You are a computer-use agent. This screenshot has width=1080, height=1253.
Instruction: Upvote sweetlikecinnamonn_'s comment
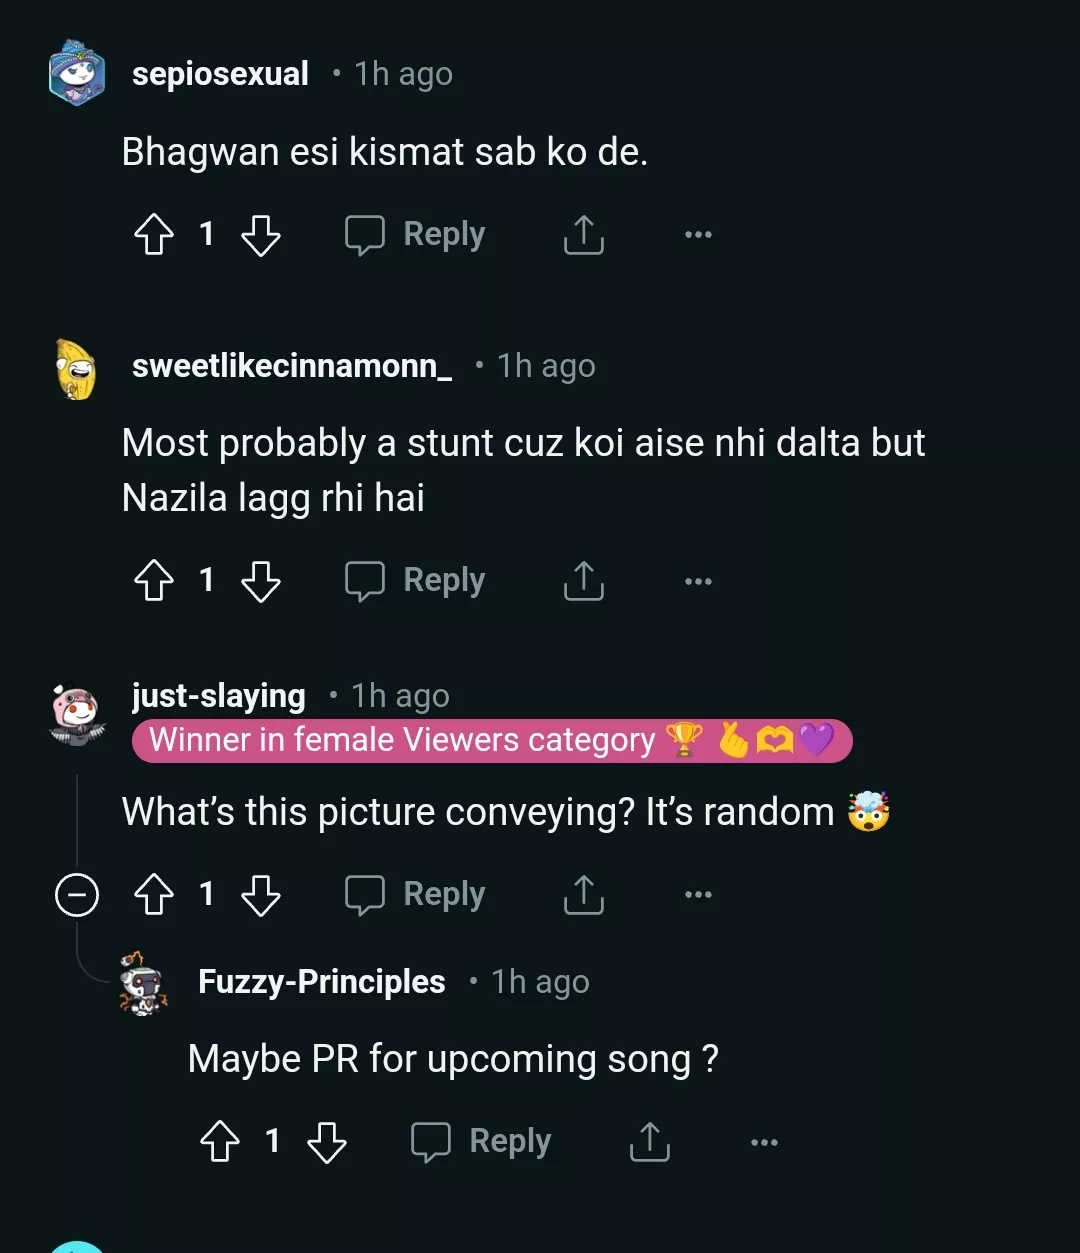[154, 581]
